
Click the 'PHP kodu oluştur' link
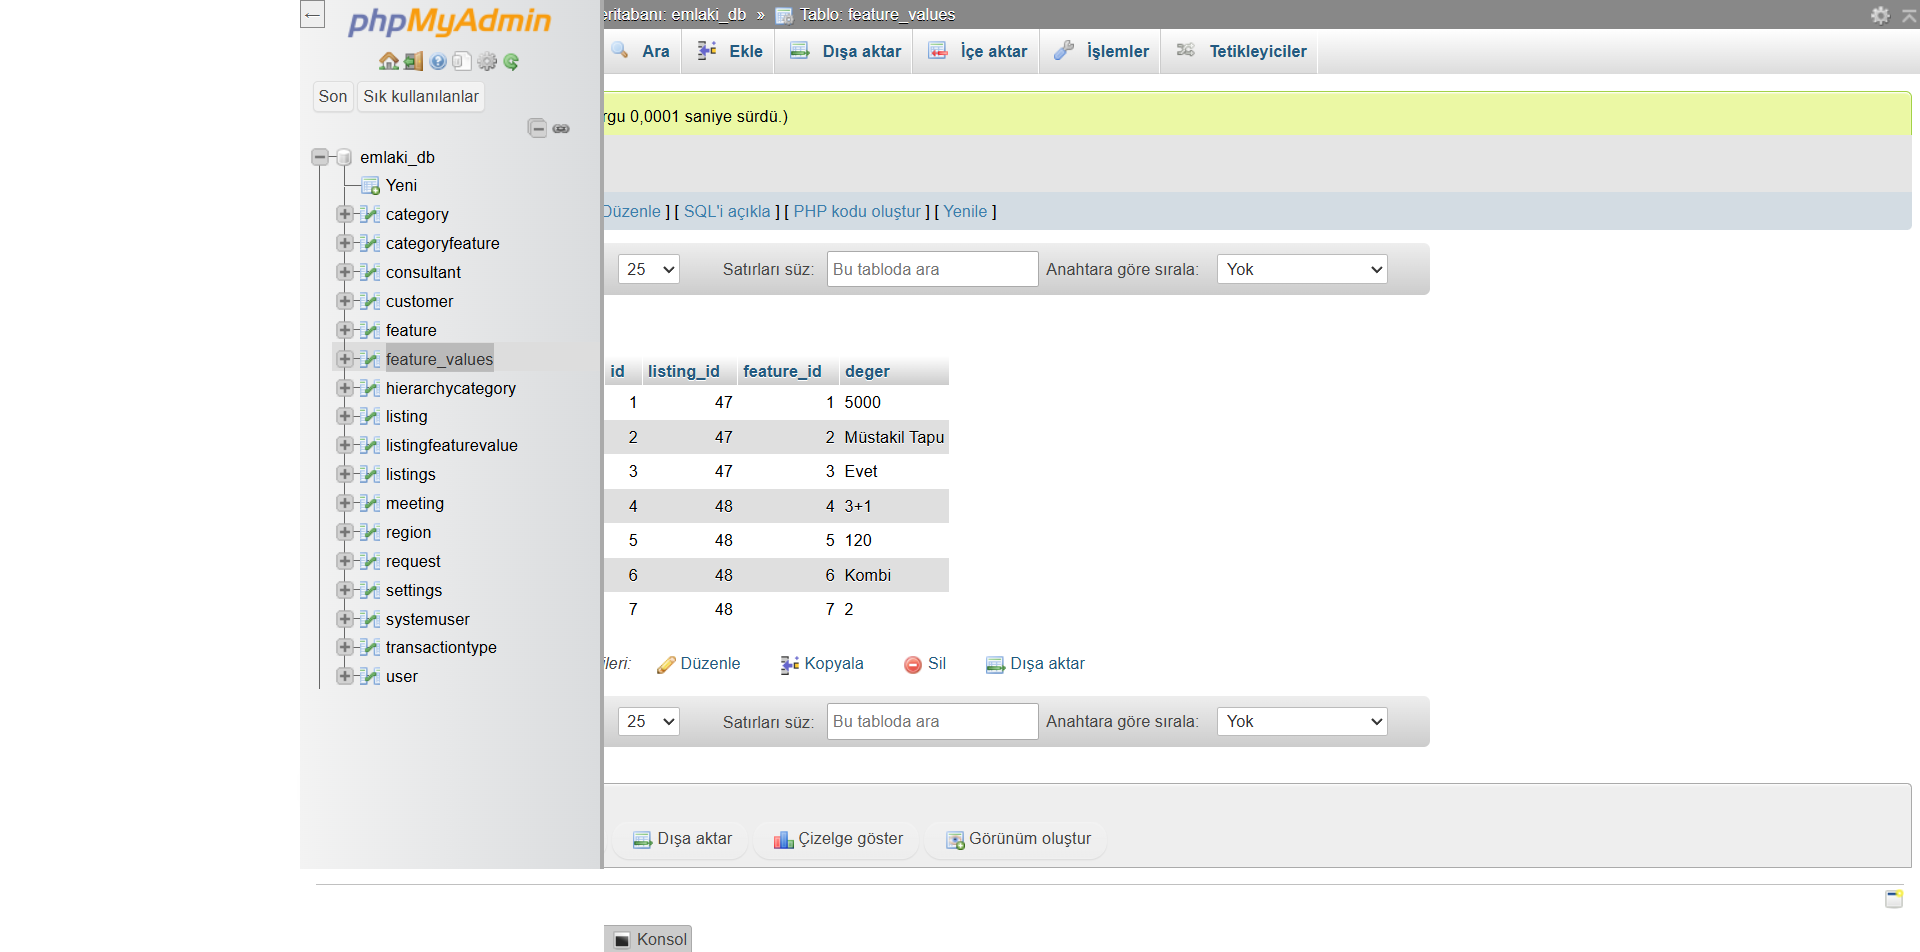[x=856, y=211]
